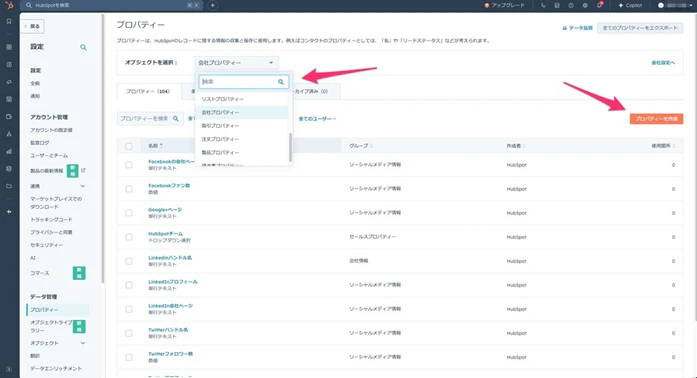The image size is (697, 378).
Task: Open the settings gear in top bar
Action: pos(585,5)
